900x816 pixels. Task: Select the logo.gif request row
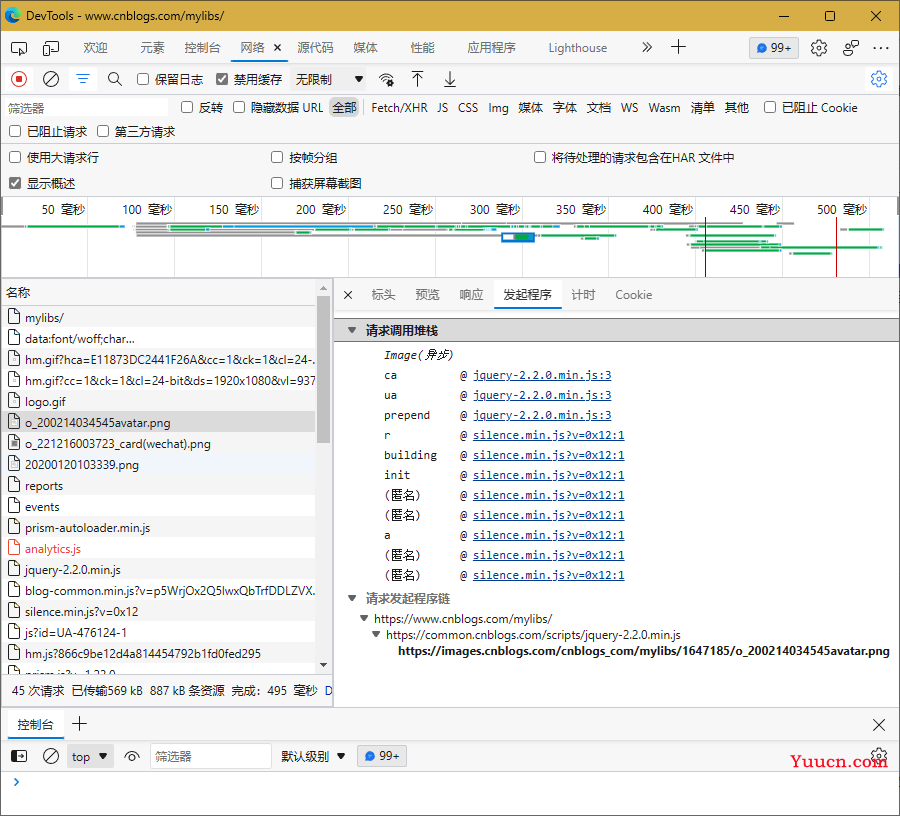click(x=158, y=401)
